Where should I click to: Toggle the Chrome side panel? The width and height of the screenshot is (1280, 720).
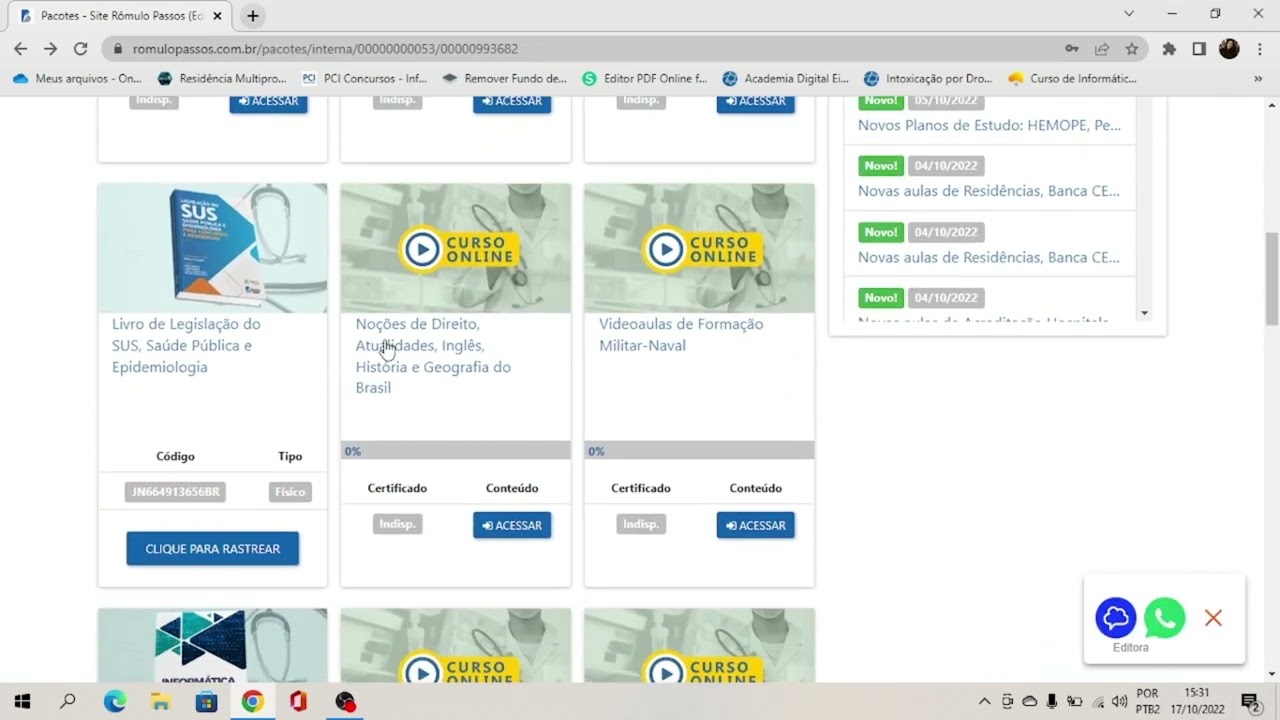pyautogui.click(x=1199, y=48)
